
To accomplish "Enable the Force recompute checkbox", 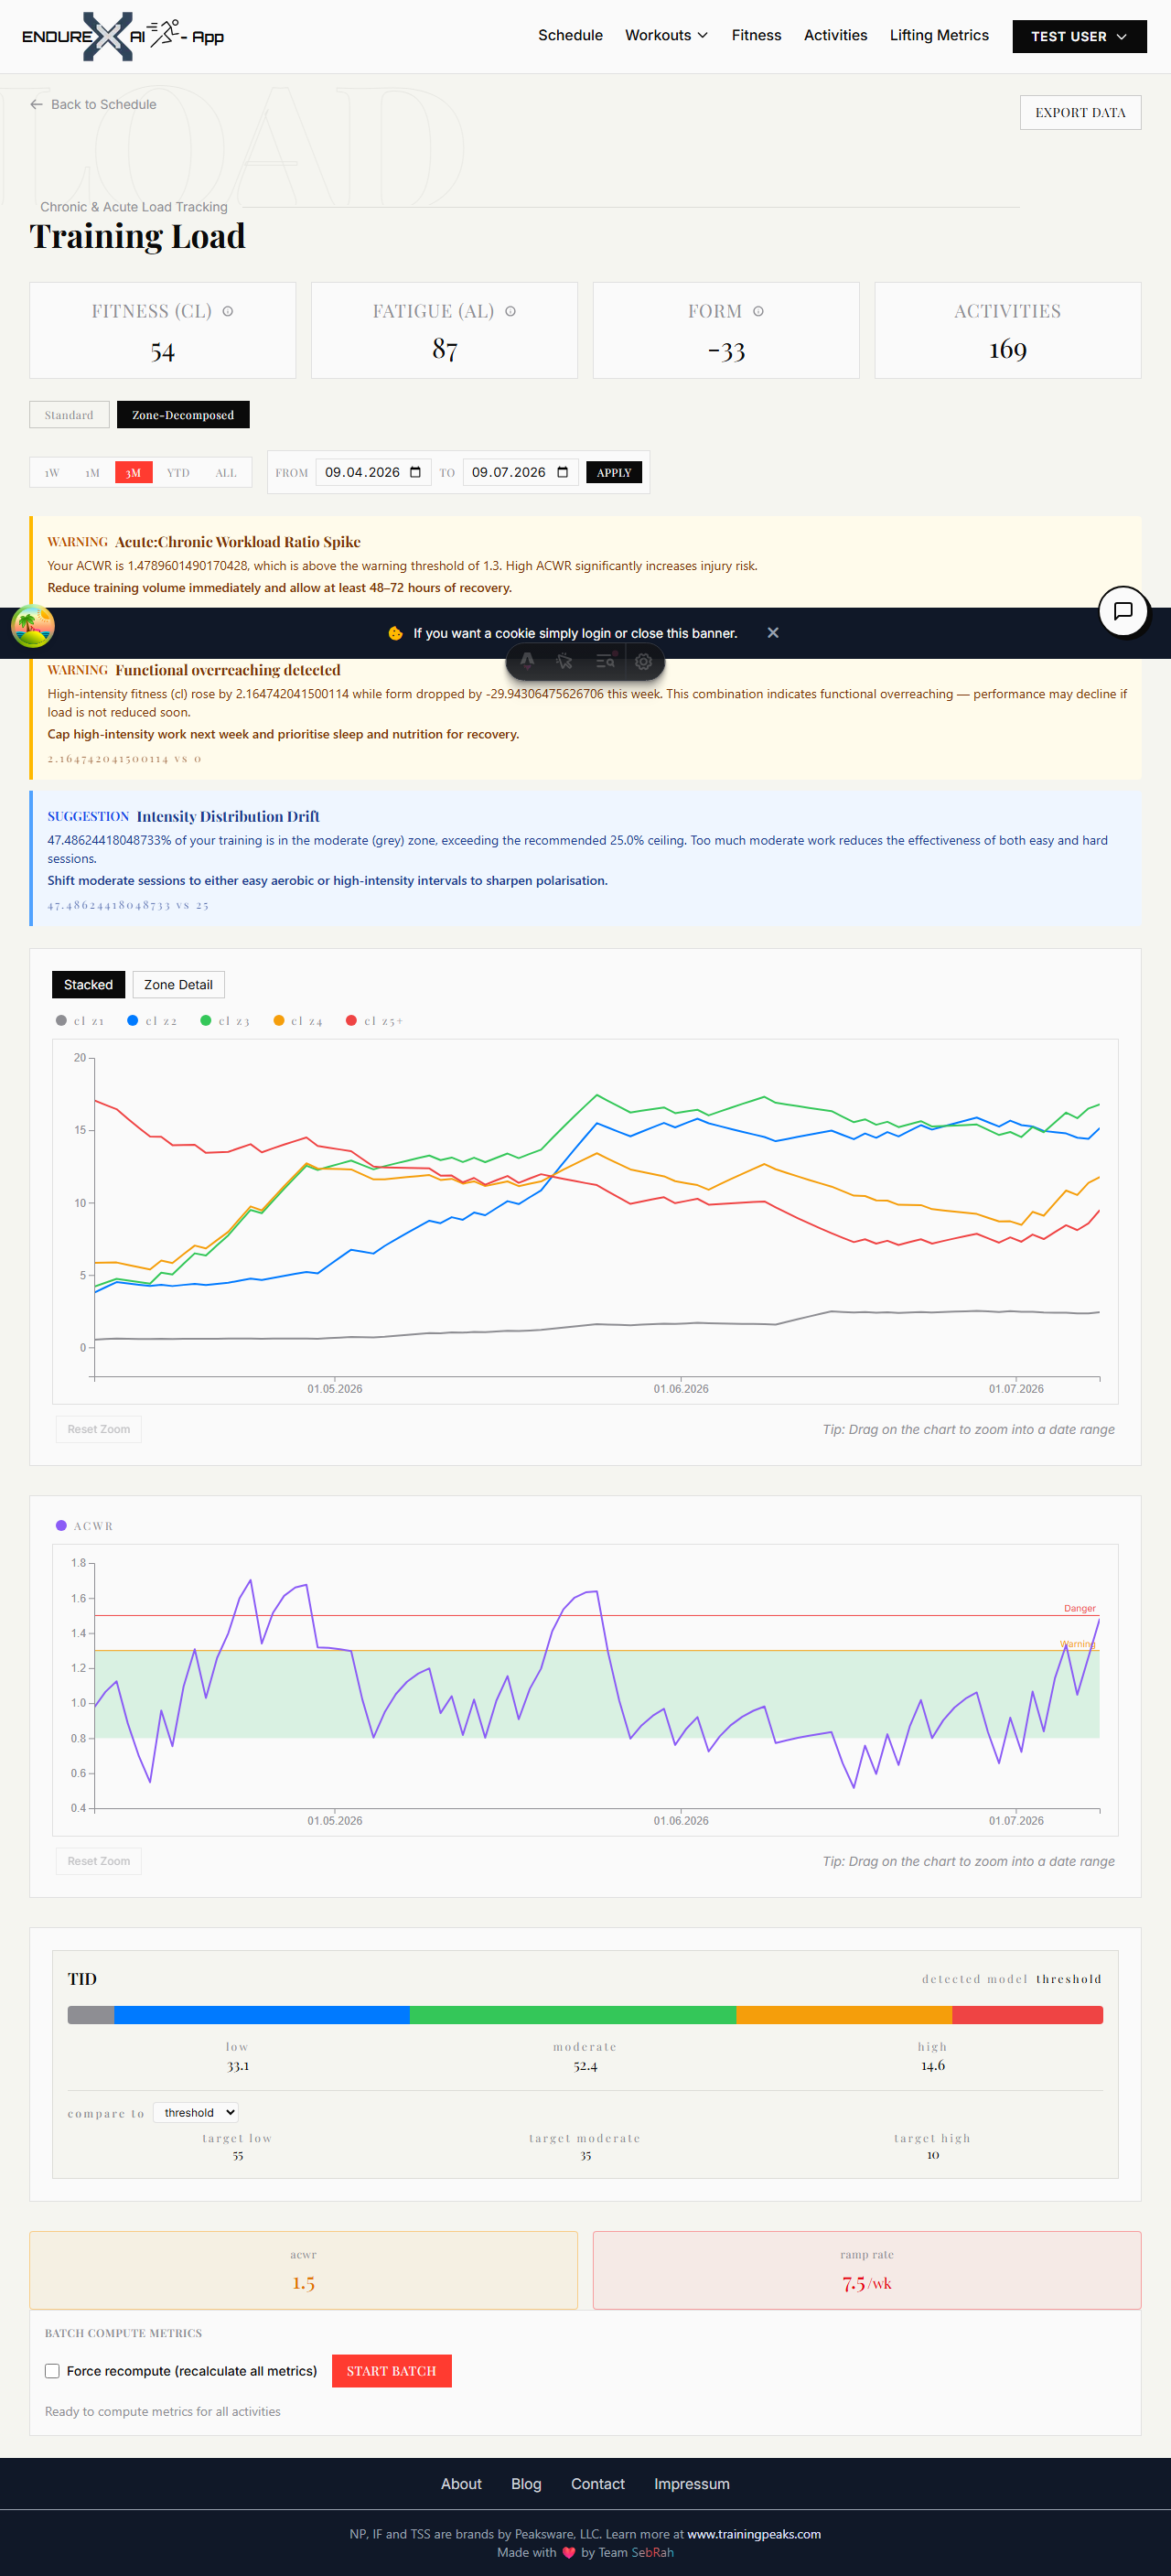I will pyautogui.click(x=52, y=2371).
